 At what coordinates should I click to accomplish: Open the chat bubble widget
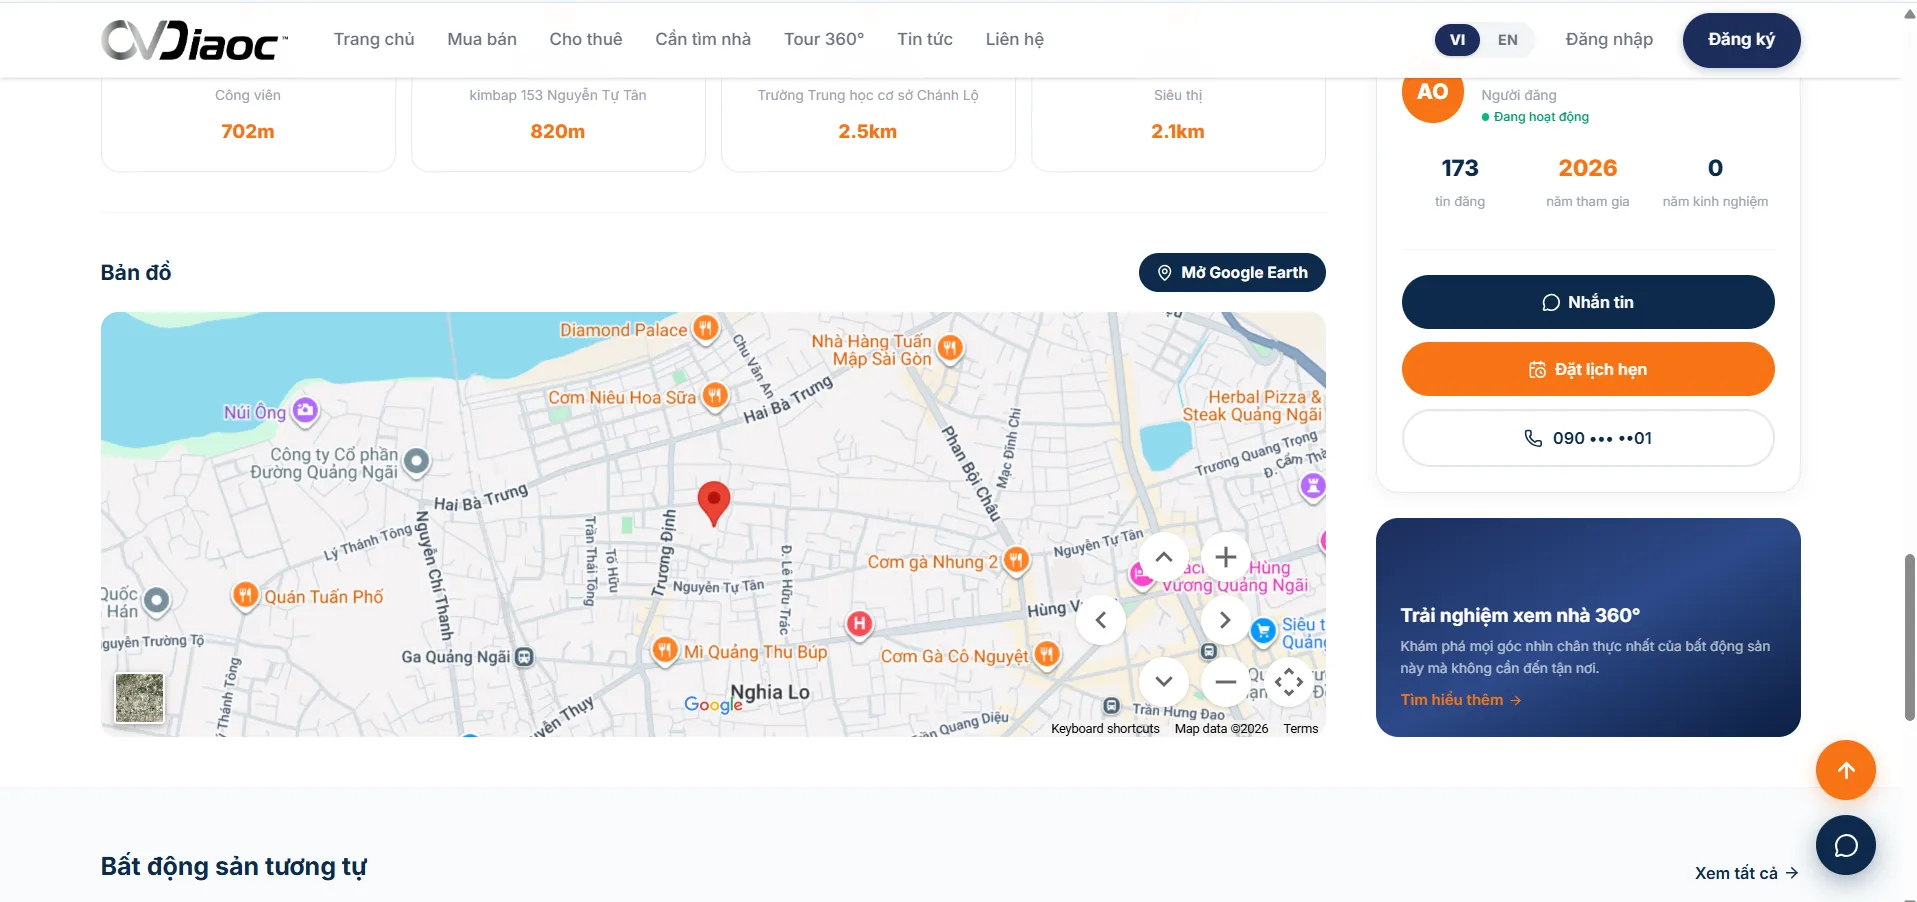(1846, 845)
